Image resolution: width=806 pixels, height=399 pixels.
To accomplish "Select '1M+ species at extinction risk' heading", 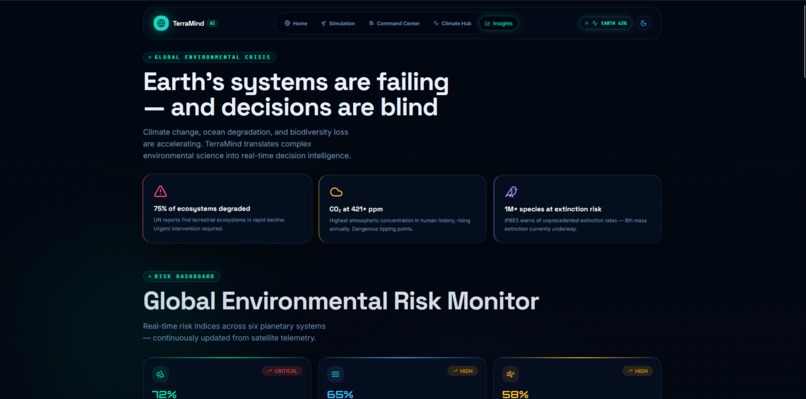I will [x=553, y=209].
